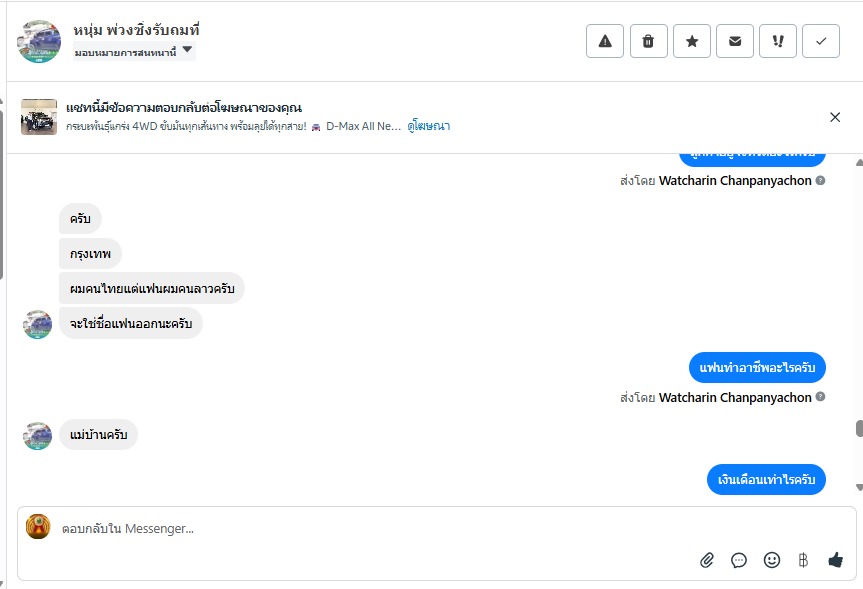Click the customer name 'หนุ่ม พ่วงชิงรับถมที่'
Screen dimensions: 863x589
137,30
